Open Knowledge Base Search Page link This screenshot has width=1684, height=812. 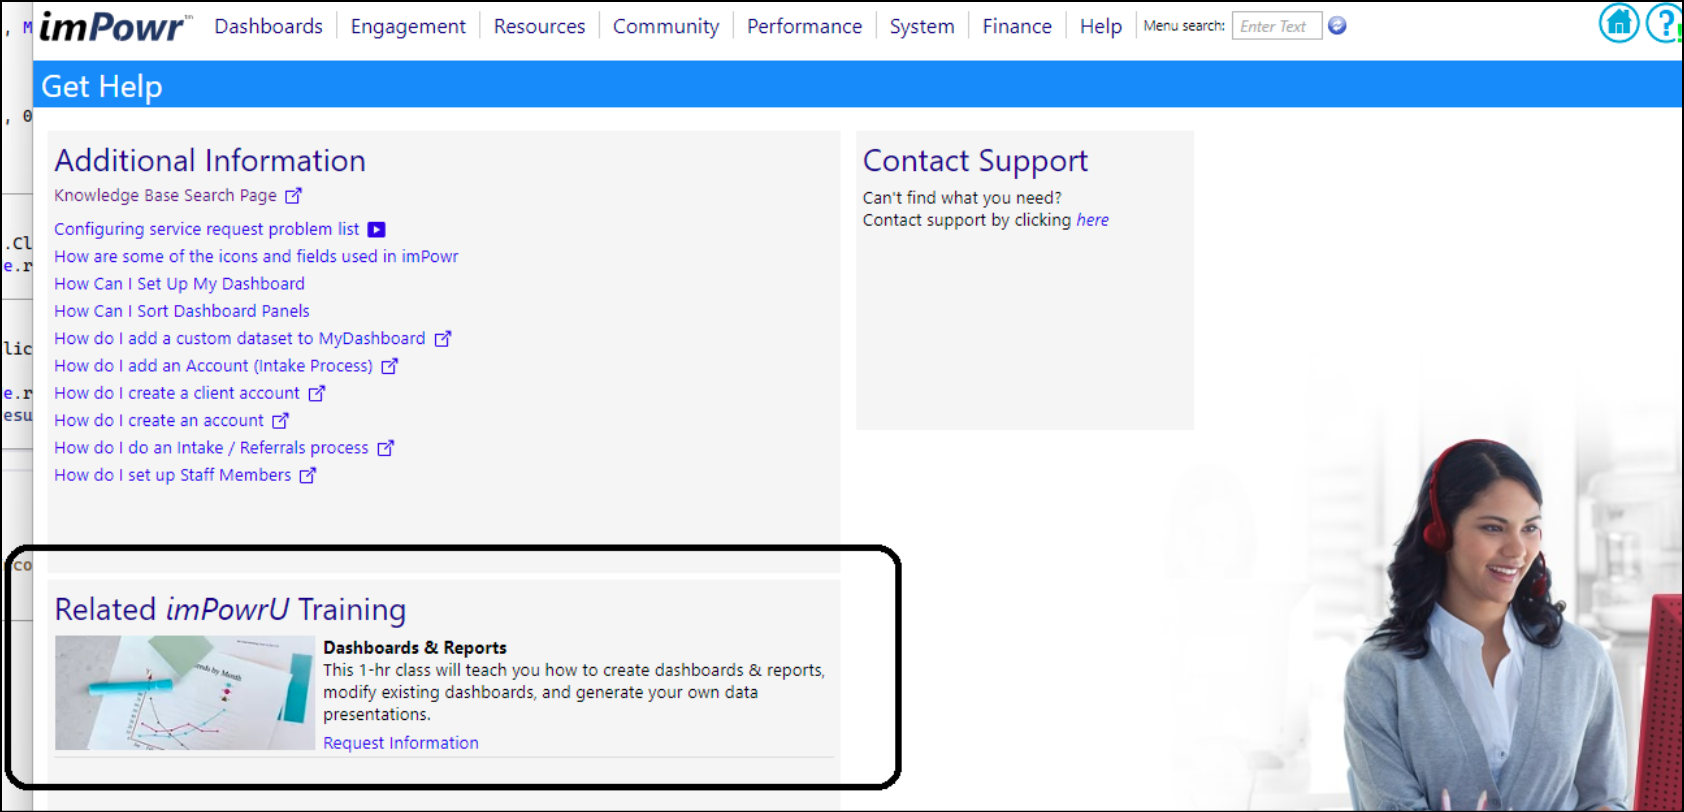click(x=165, y=196)
